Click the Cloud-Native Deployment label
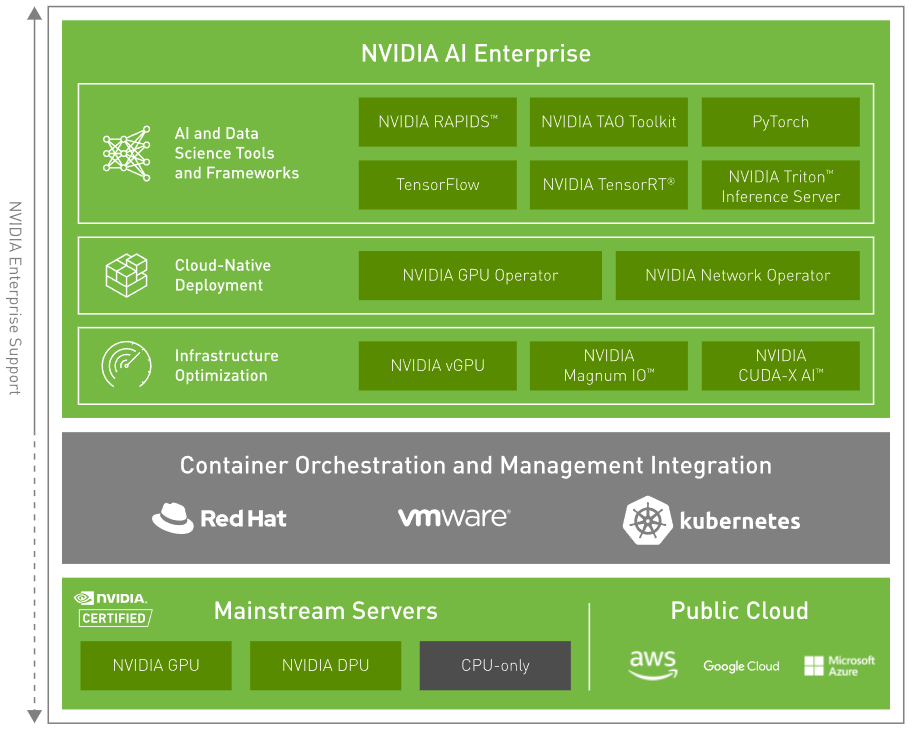This screenshot has height=734, width=915. click(223, 275)
